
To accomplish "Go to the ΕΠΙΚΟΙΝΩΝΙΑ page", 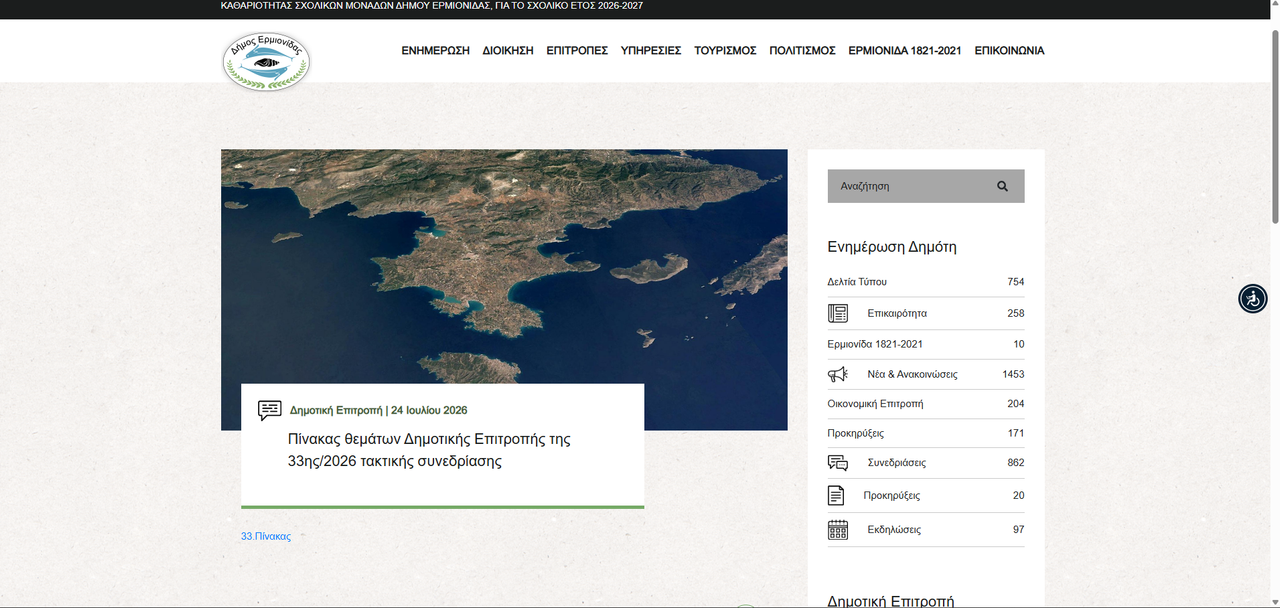I will click(1009, 50).
